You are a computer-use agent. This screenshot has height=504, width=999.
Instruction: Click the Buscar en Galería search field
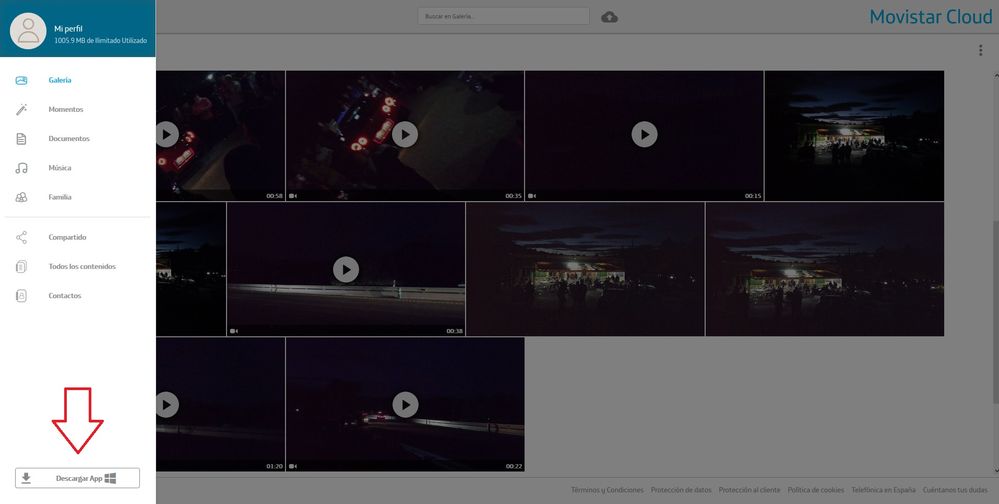click(503, 17)
